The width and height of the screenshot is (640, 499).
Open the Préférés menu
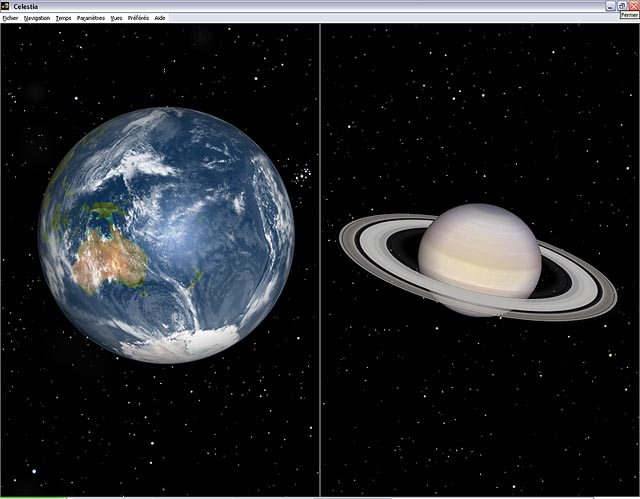138,18
